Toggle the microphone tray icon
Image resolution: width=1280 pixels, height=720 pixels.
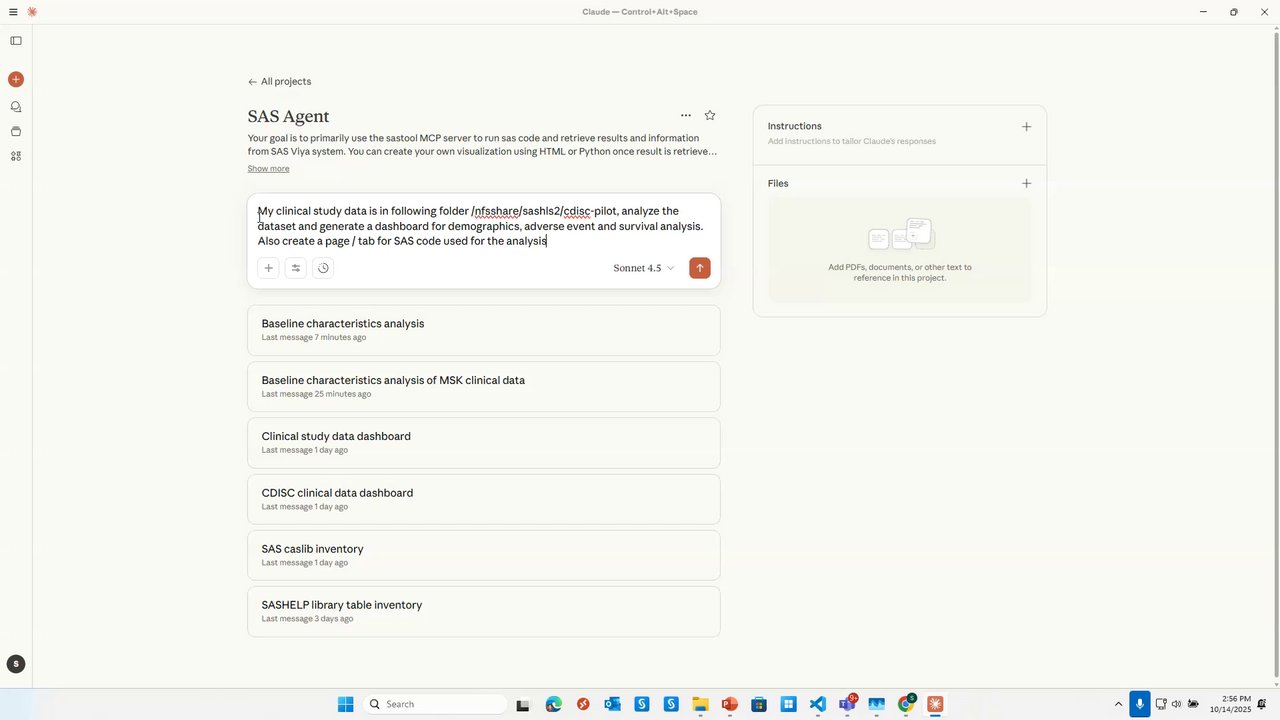pyautogui.click(x=1139, y=704)
